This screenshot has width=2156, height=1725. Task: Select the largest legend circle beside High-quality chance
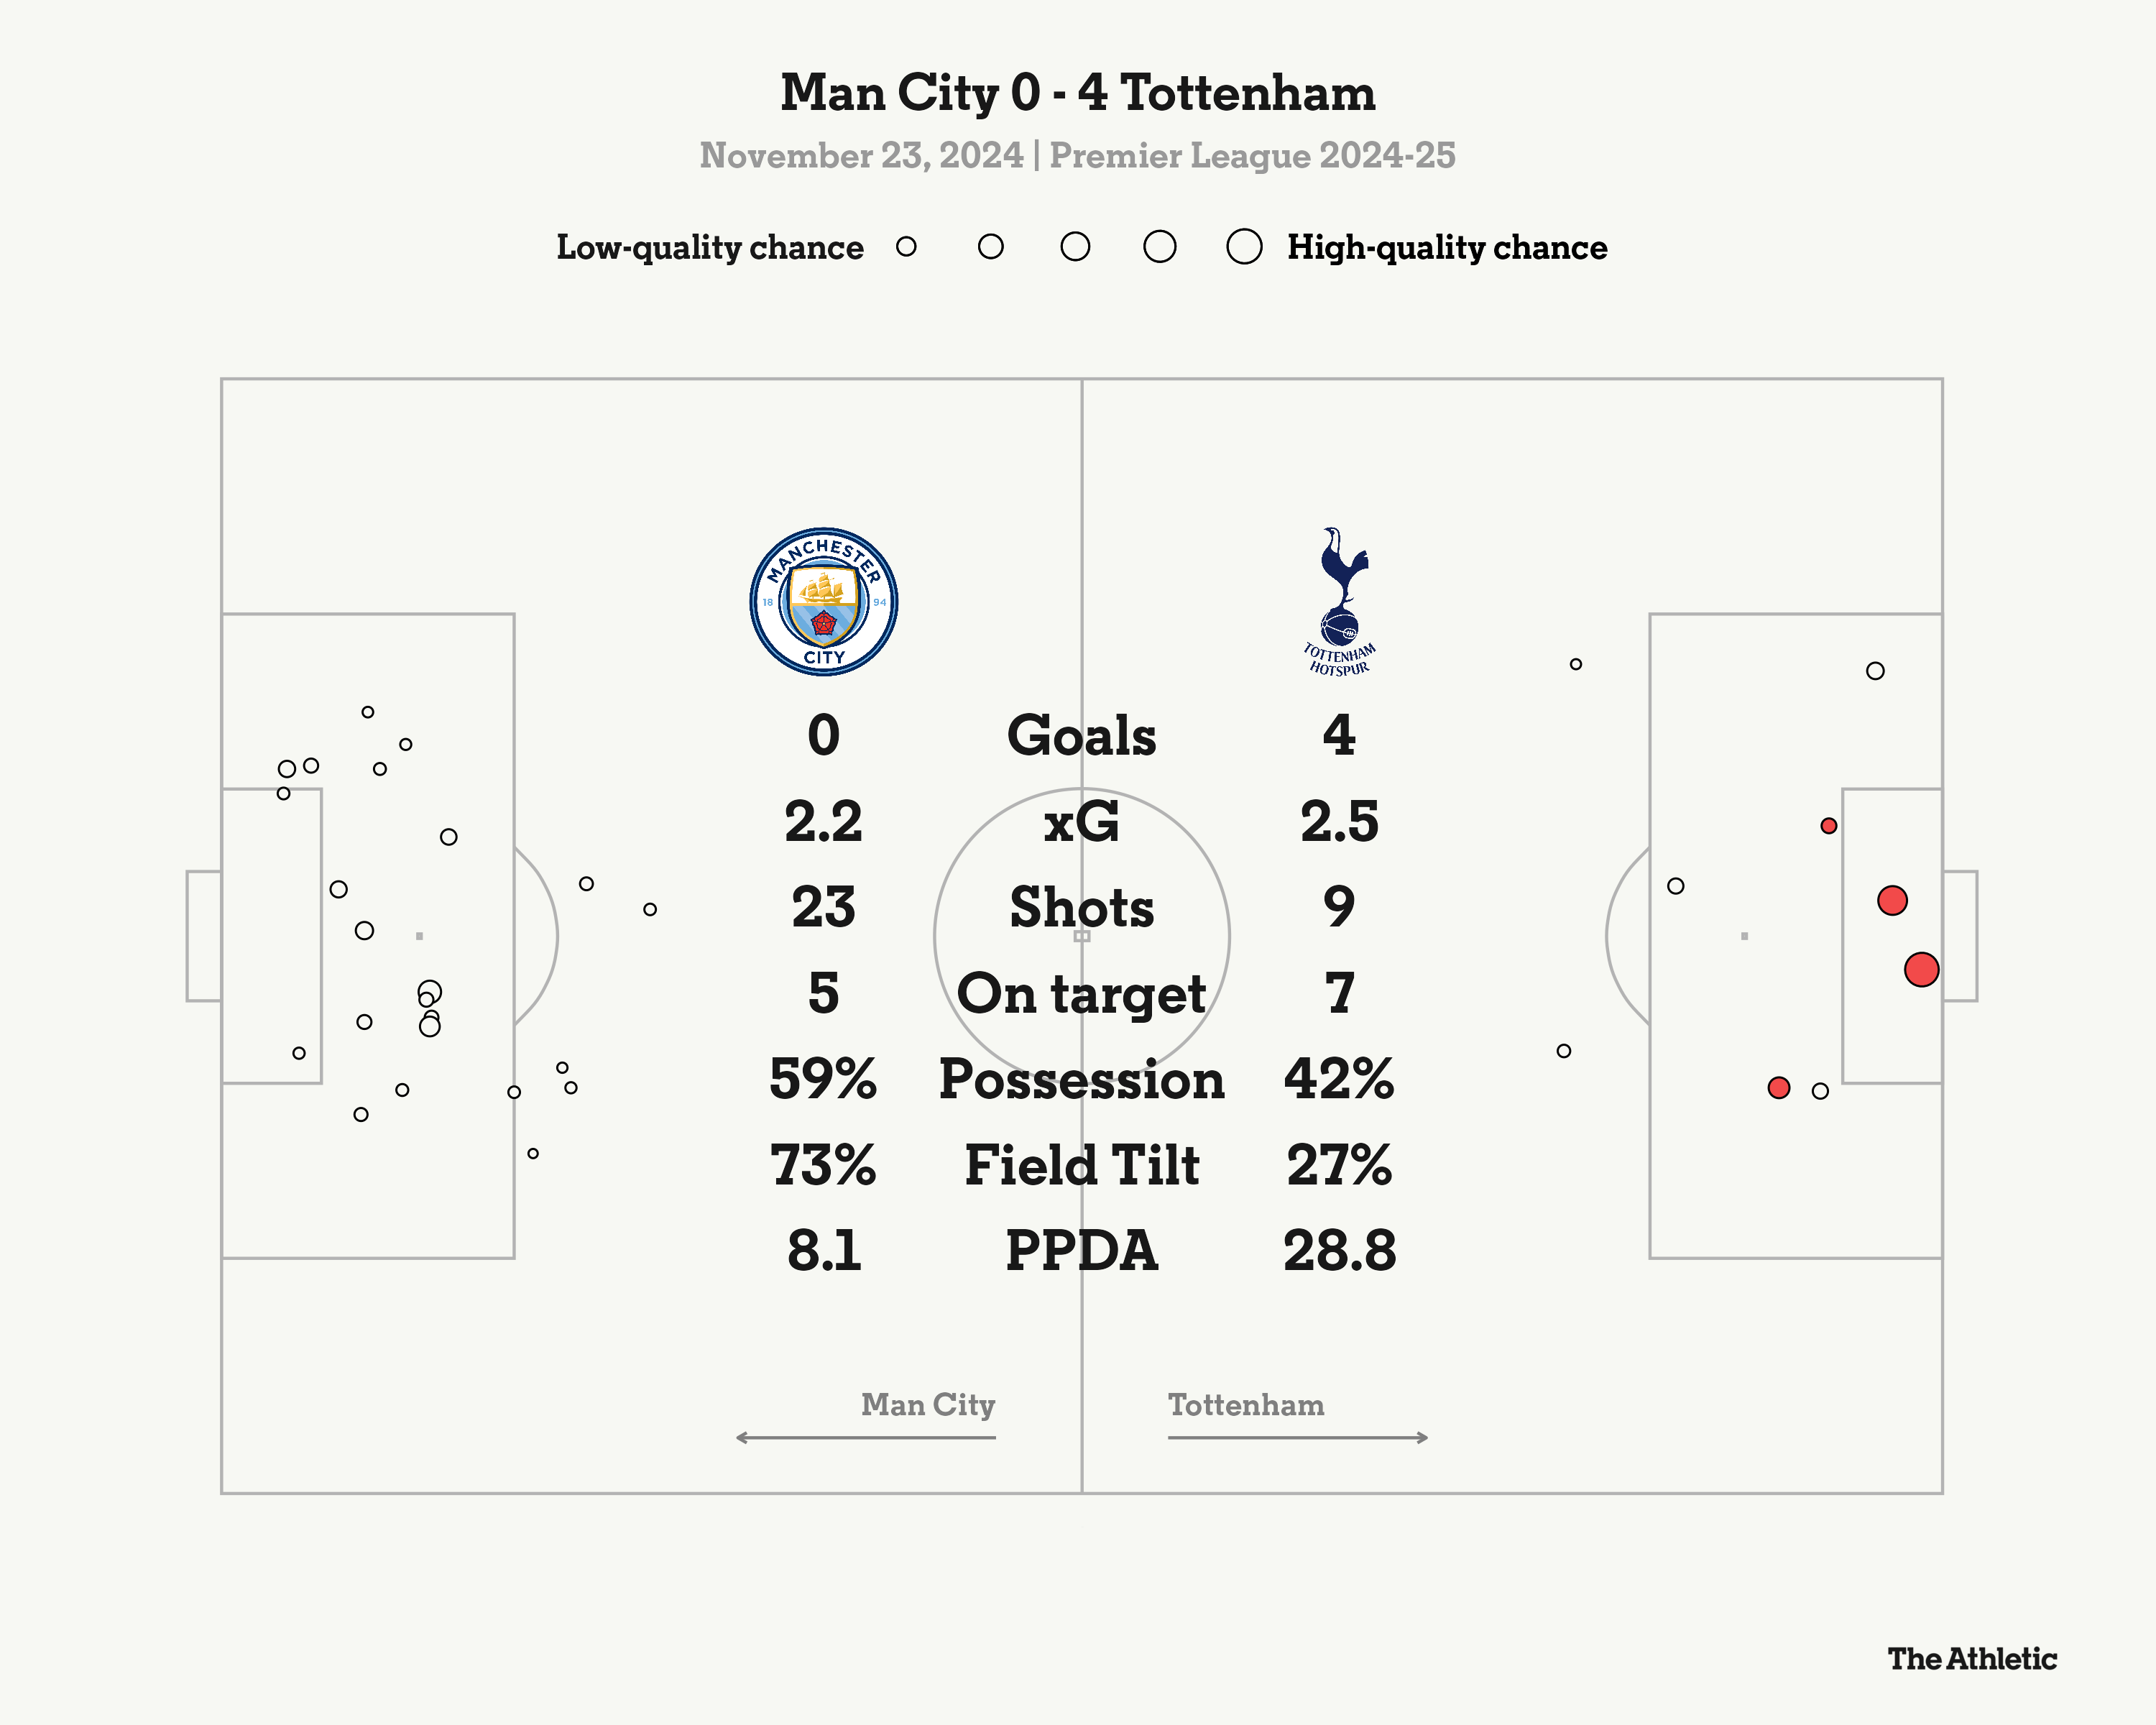pos(1244,246)
